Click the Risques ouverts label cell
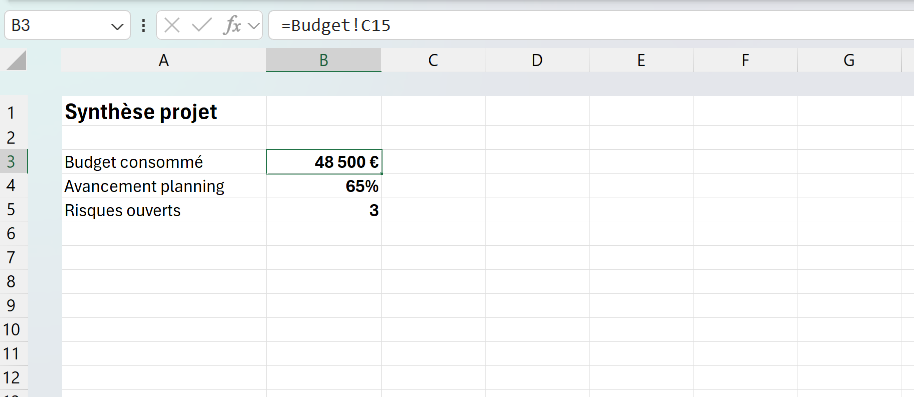Screen dimensions: 914x397 tap(164, 210)
